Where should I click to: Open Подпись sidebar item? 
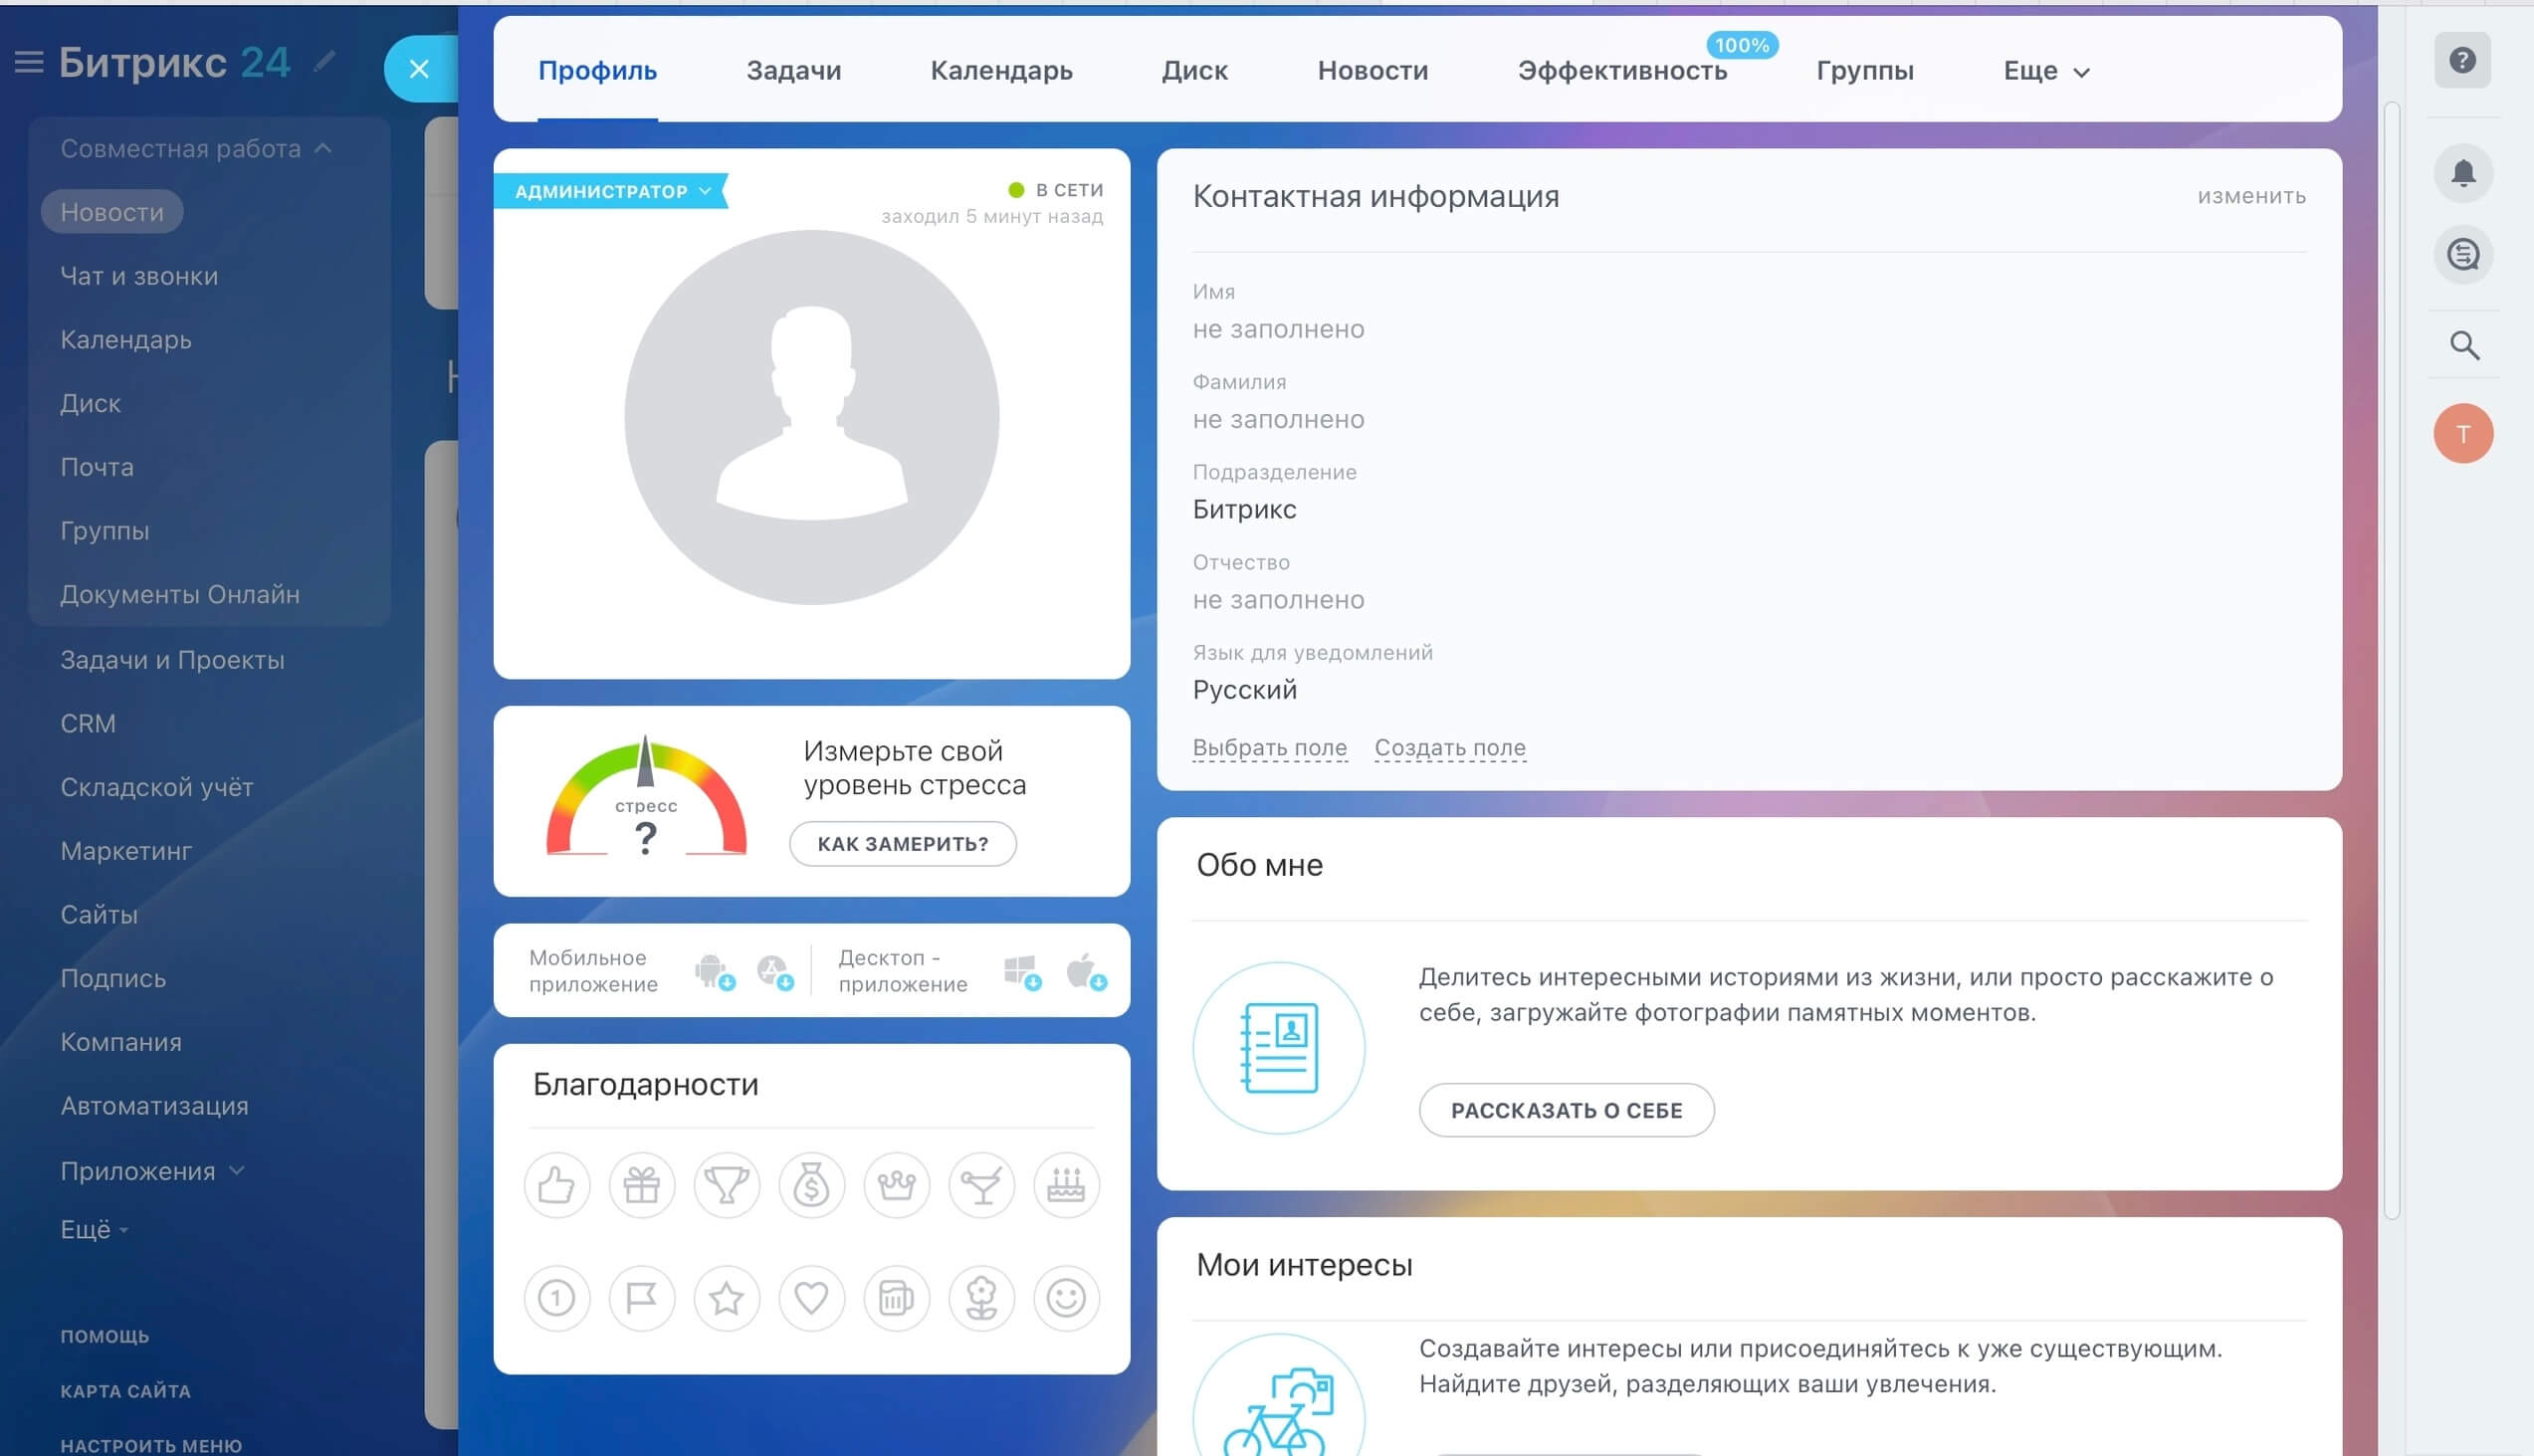[x=113, y=978]
